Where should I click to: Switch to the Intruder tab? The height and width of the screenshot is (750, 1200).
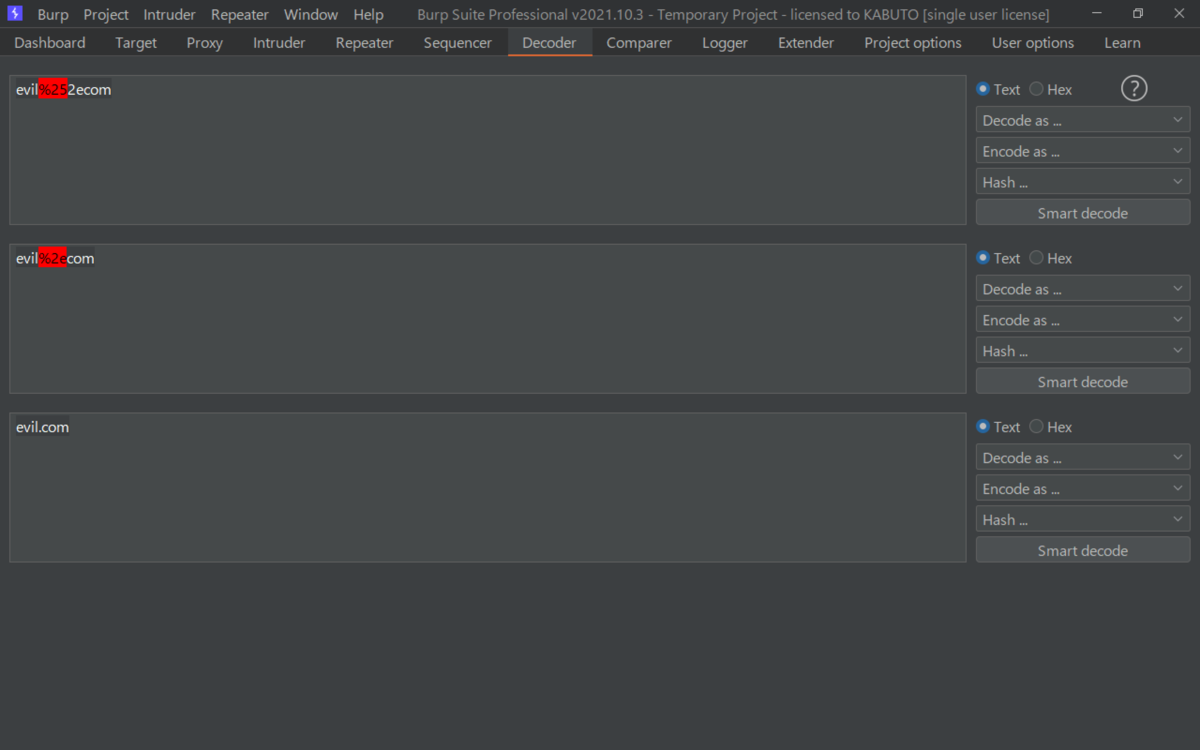[279, 43]
